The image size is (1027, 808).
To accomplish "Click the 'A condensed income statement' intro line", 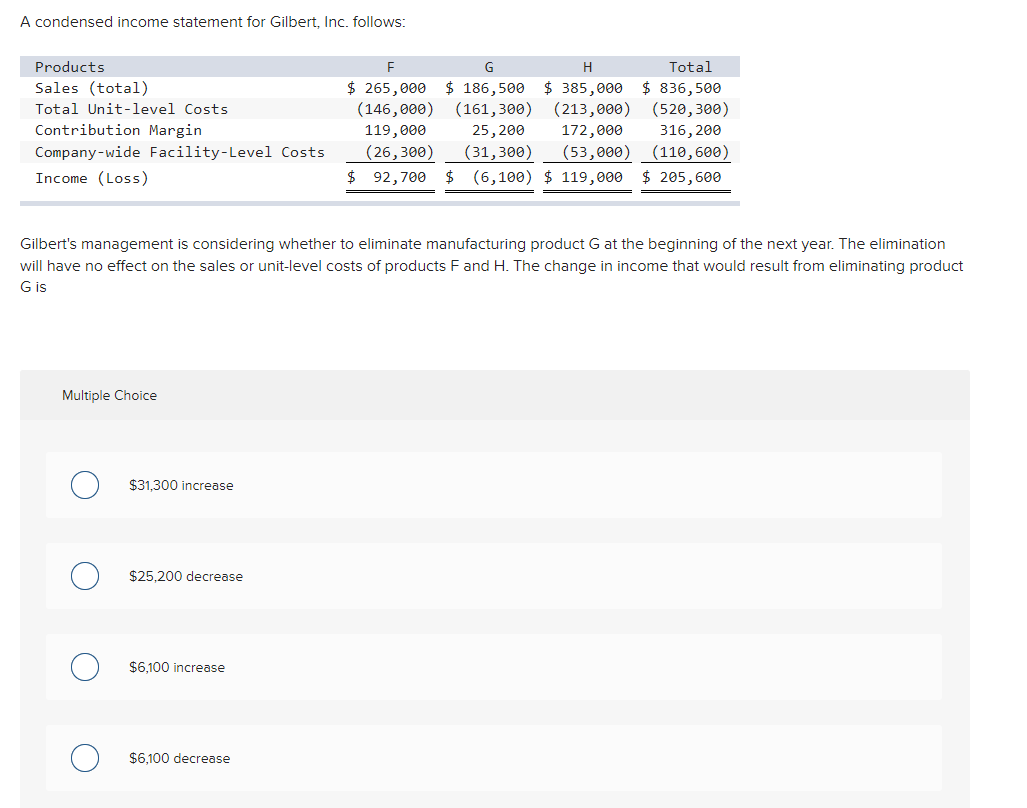I will click(213, 22).
